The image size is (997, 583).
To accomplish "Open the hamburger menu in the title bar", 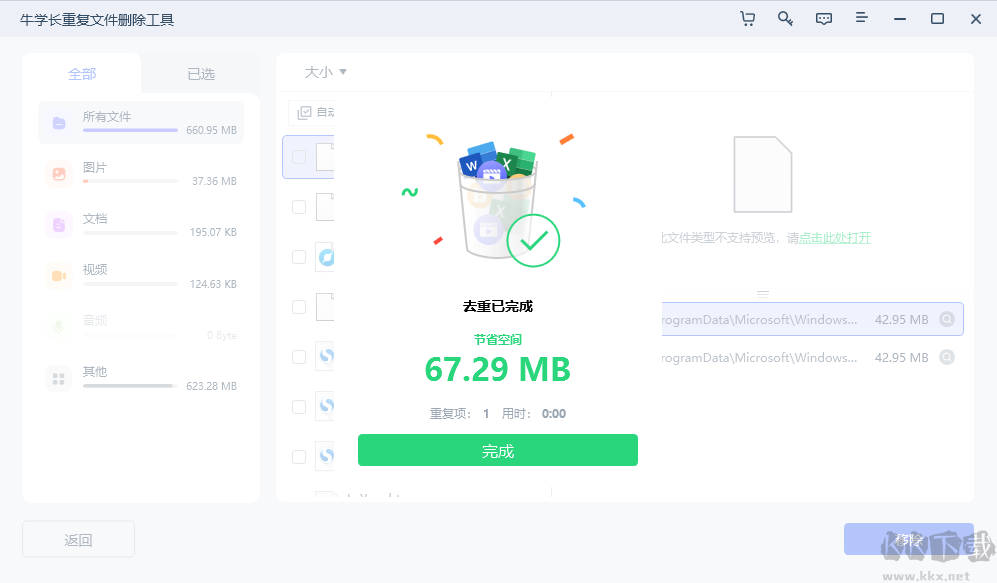I will pyautogui.click(x=861, y=18).
